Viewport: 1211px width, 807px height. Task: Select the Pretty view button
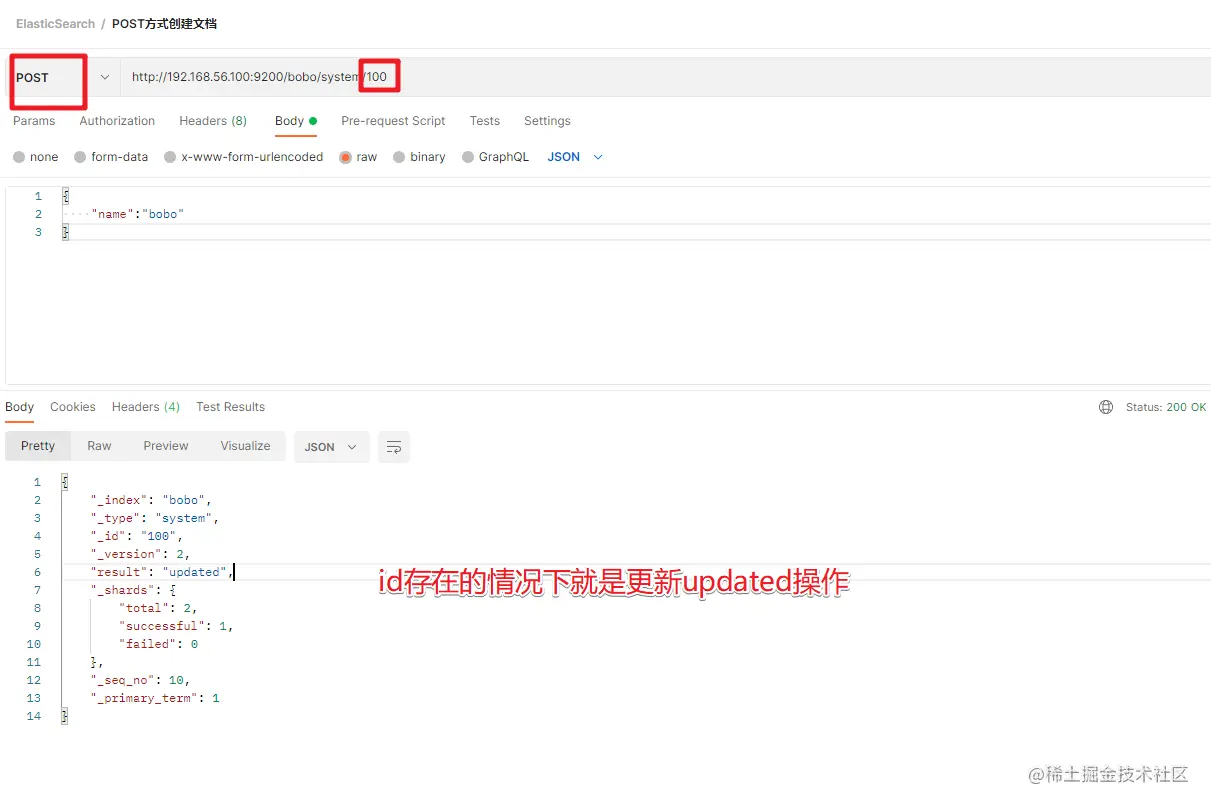pos(38,446)
